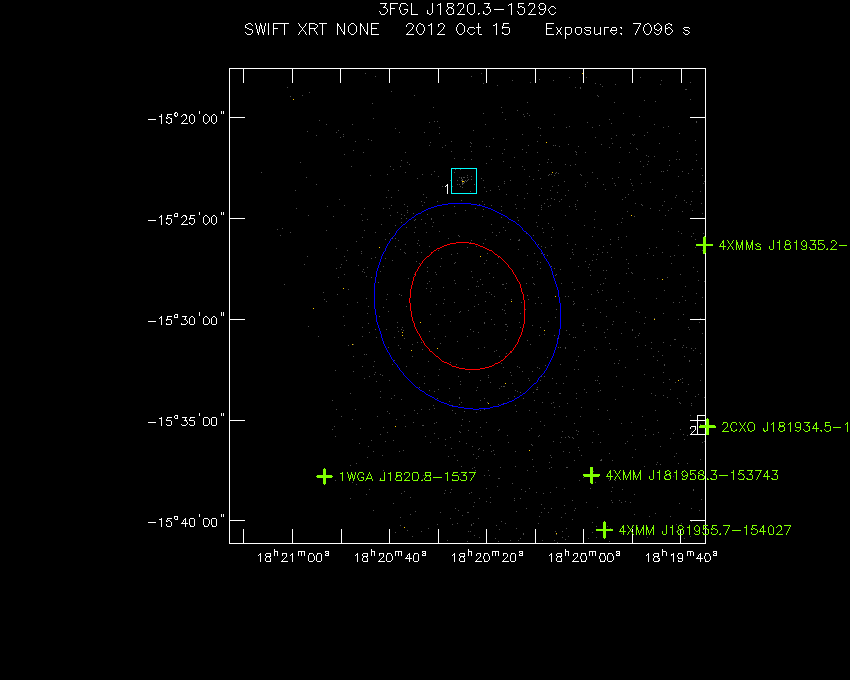Click the green cross marker for 4XMM J181955.7-154027
The height and width of the screenshot is (680, 850).
pos(604,530)
